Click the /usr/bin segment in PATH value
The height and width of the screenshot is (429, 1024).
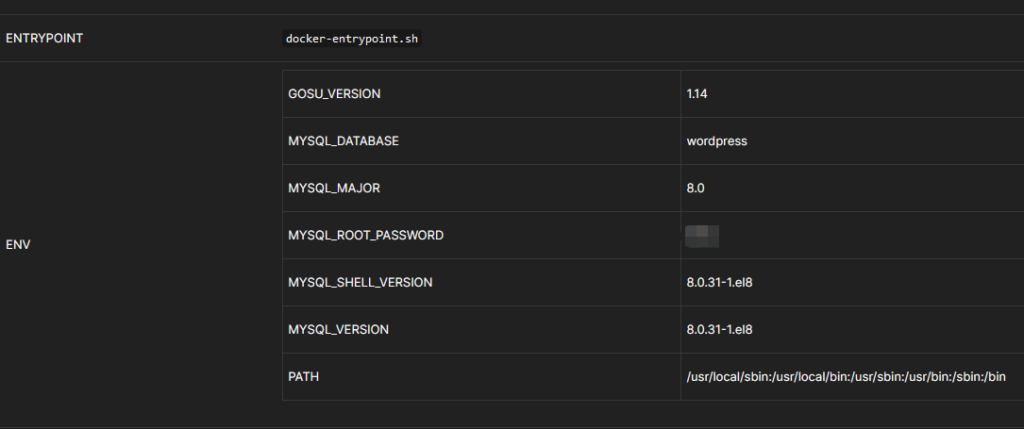click(x=928, y=376)
